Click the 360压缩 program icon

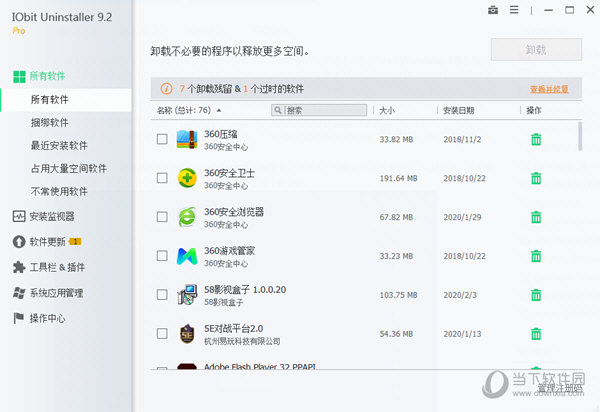point(187,139)
